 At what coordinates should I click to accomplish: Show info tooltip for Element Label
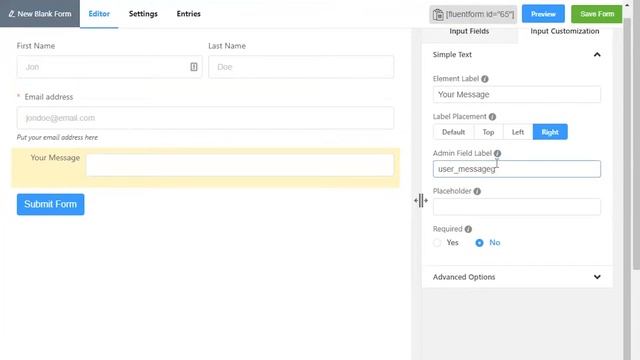tap(484, 79)
